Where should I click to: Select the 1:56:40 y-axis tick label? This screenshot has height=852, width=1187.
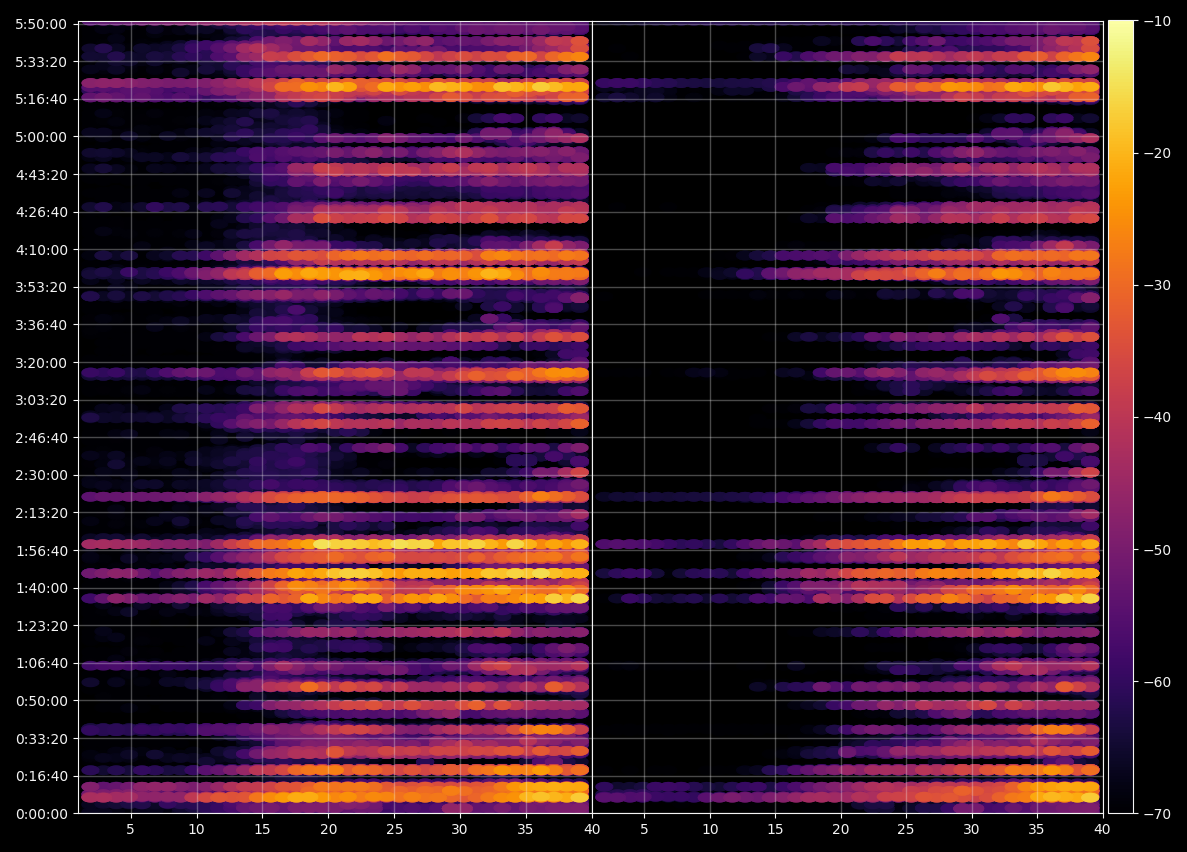(x=42, y=551)
